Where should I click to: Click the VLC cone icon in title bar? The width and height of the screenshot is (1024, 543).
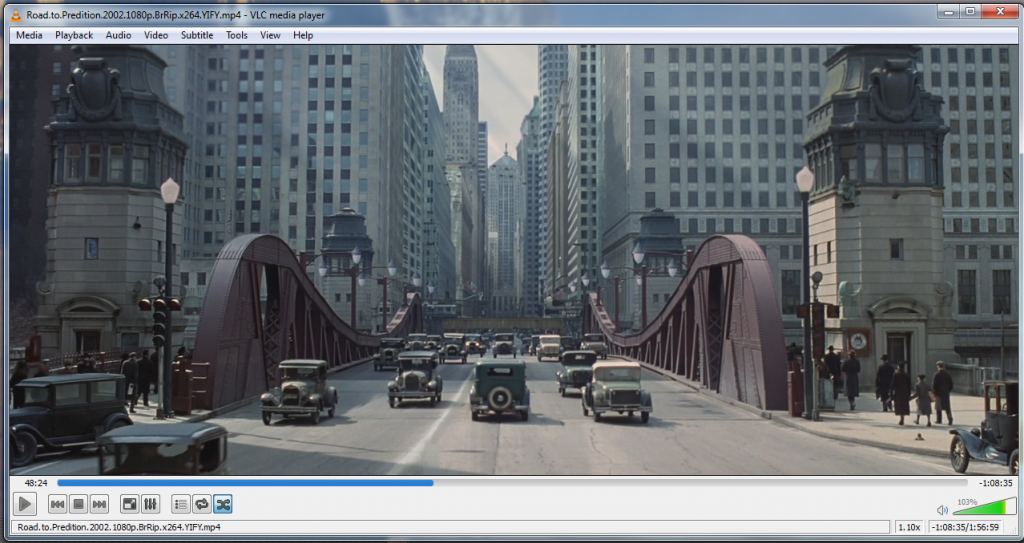coord(16,14)
